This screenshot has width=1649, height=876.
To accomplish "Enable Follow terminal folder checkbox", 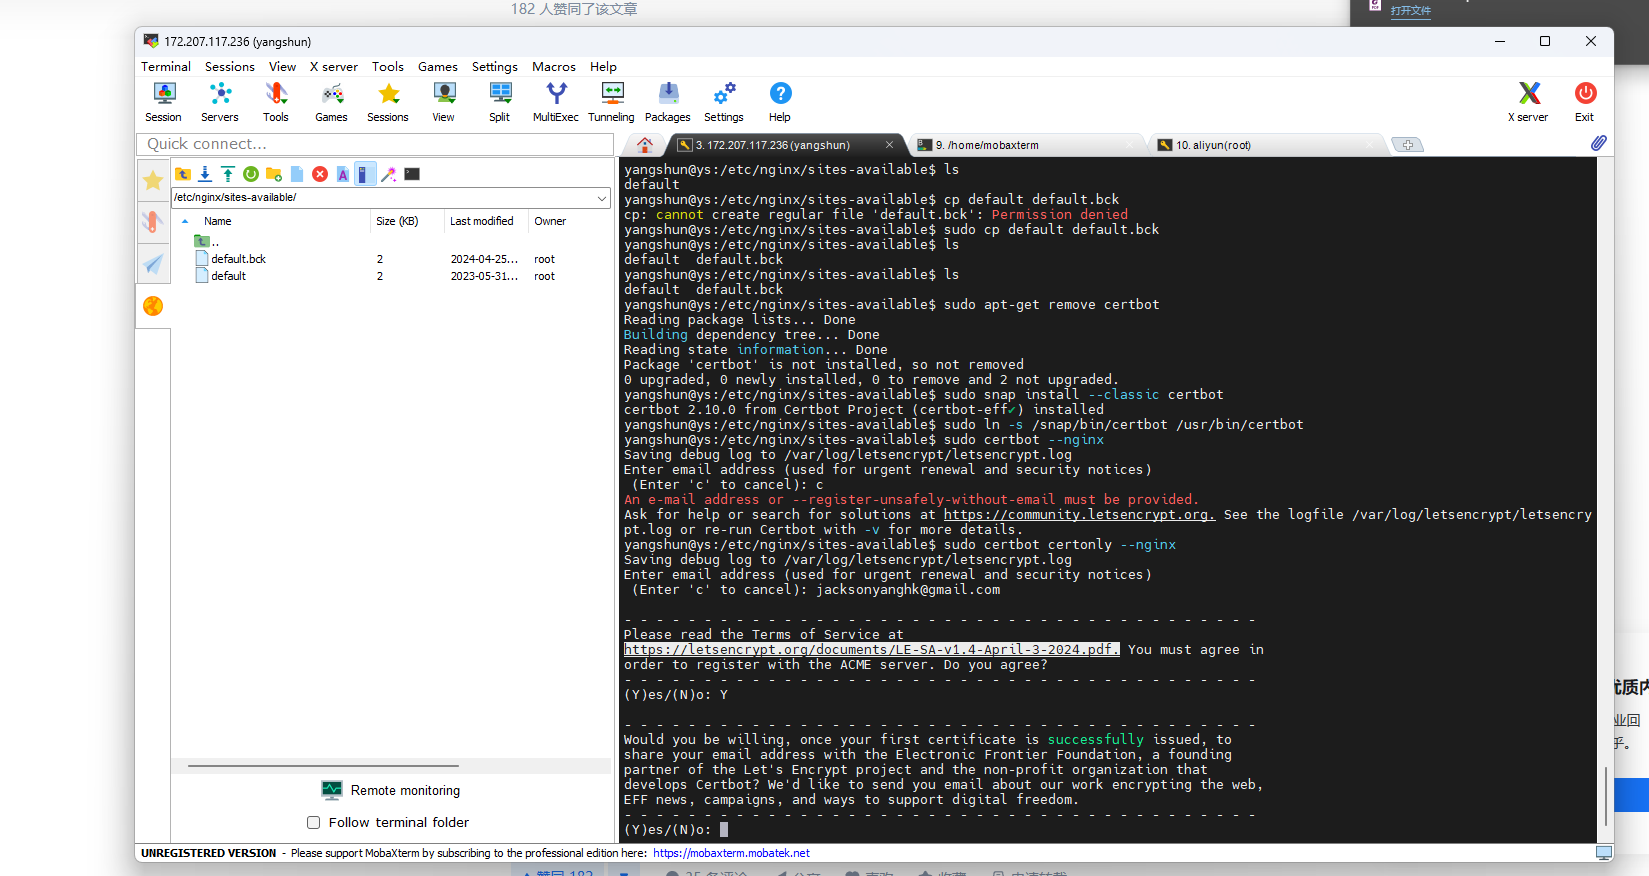I will tap(314, 822).
